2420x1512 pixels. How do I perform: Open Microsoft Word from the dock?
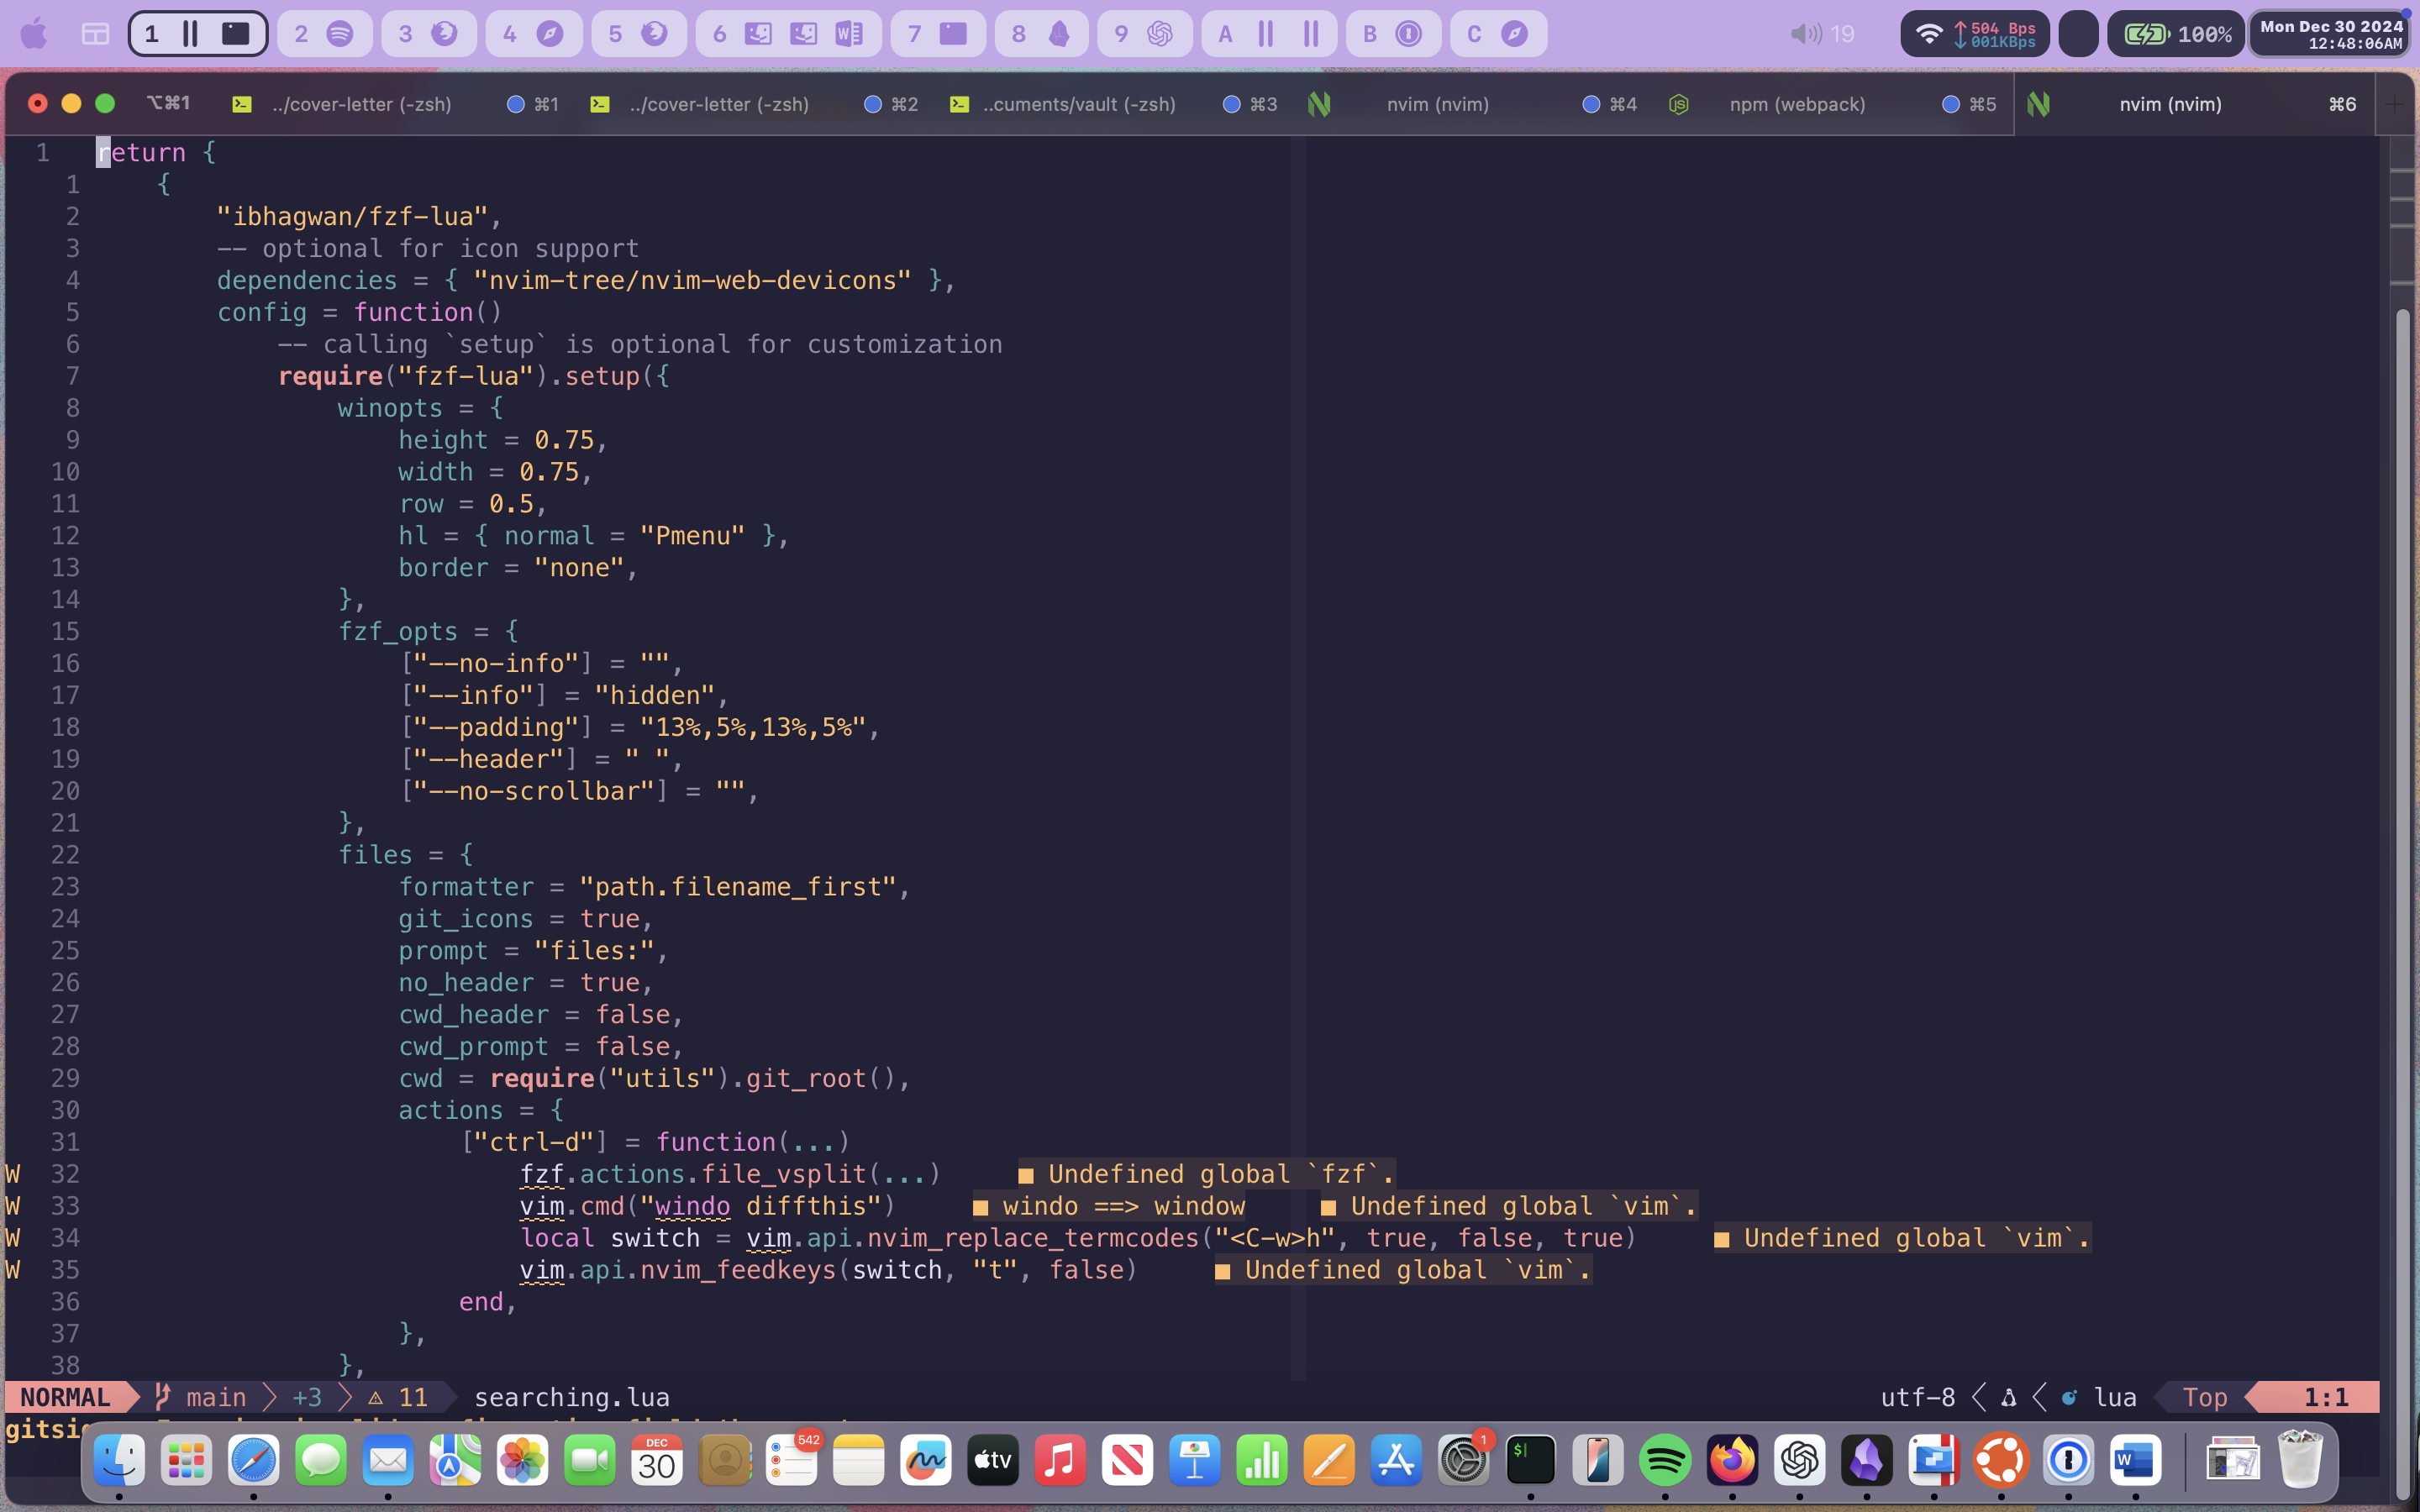[2136, 1461]
